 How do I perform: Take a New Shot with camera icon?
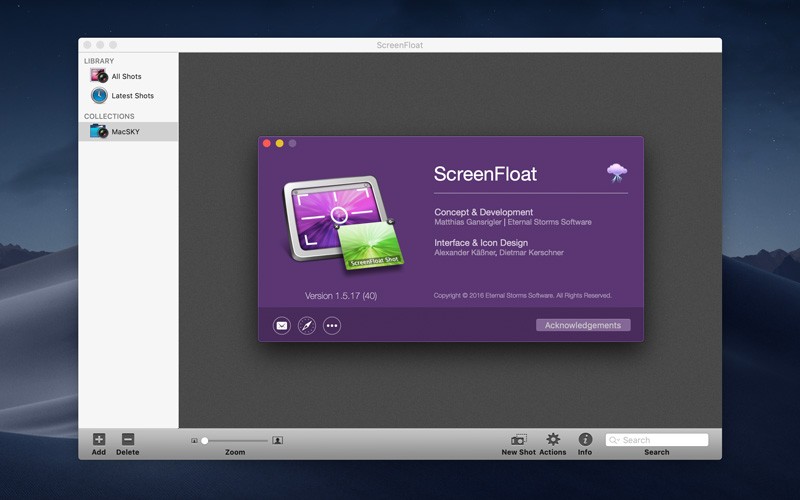(x=519, y=439)
